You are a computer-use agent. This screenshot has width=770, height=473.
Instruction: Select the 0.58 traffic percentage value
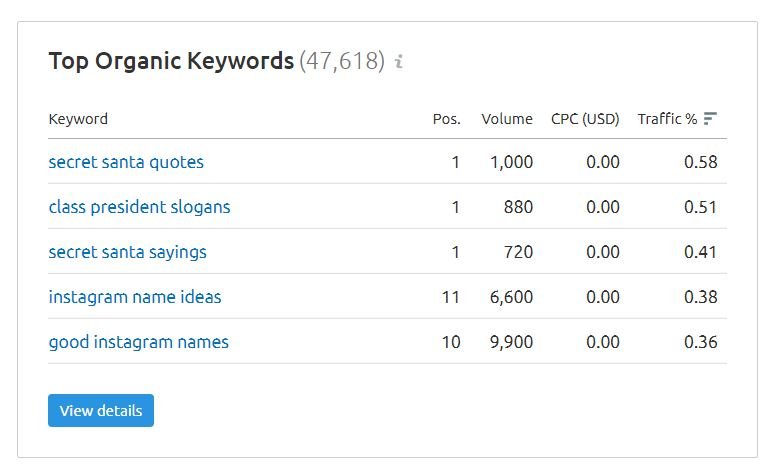coord(701,162)
